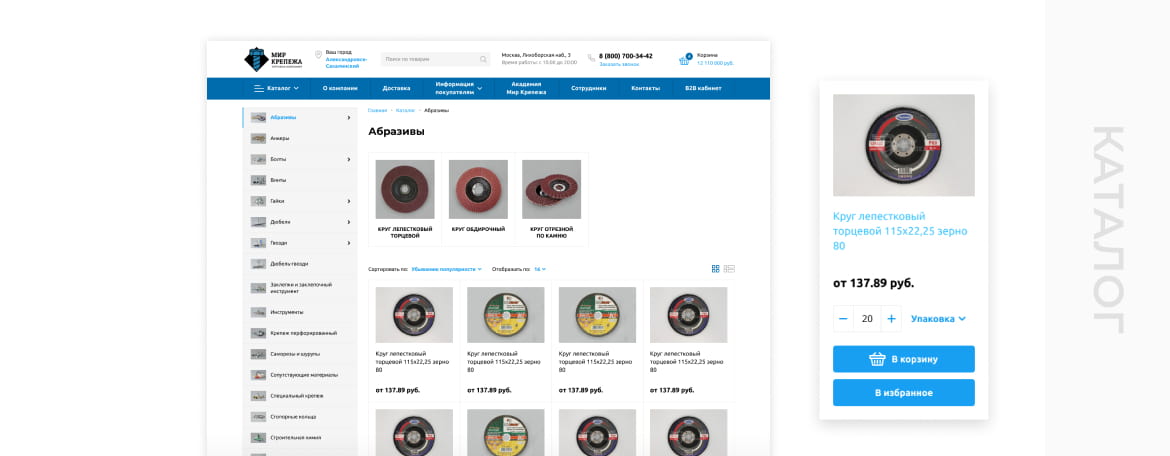The width and height of the screenshot is (1170, 456).
Task: Select Заклепки и заклепочный инструмент category
Action: [300, 287]
